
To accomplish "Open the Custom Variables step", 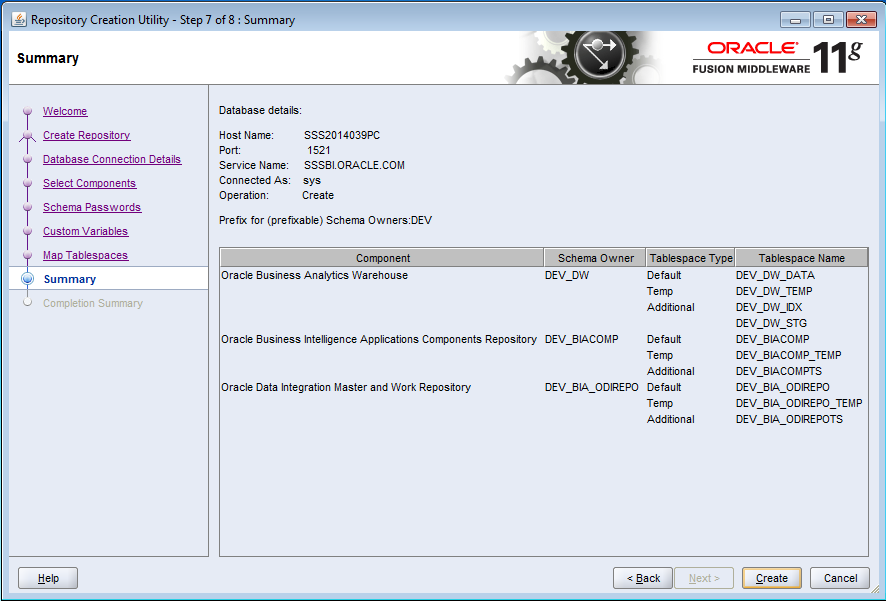I will coord(85,231).
